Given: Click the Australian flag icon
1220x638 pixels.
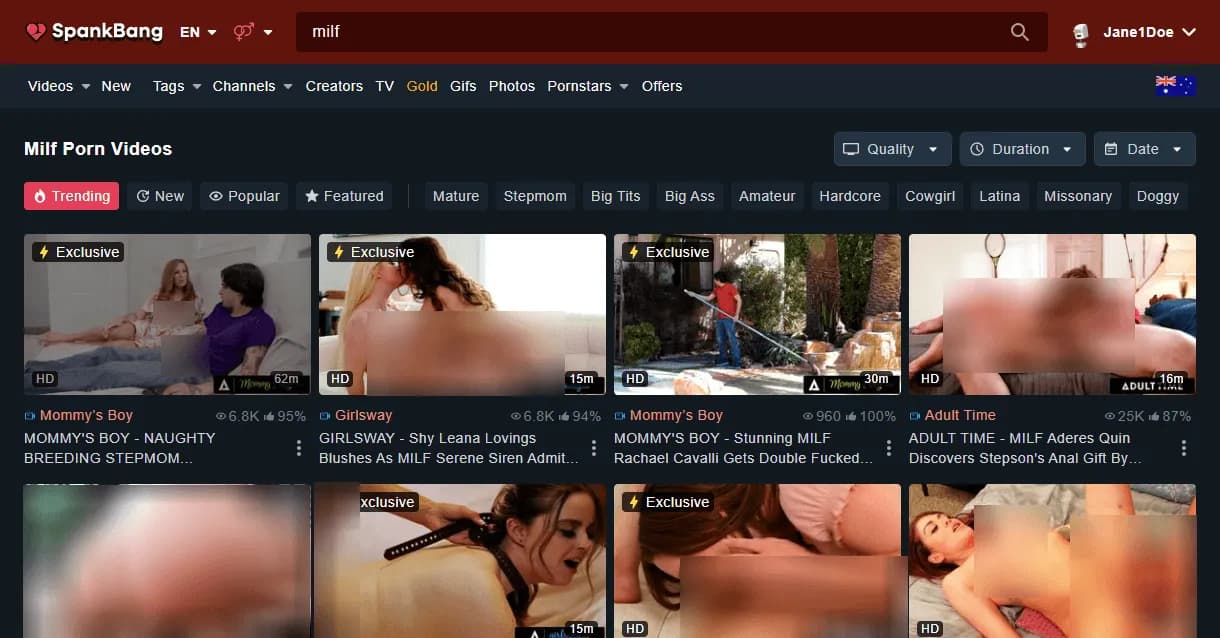Looking at the screenshot, I should 1175,86.
